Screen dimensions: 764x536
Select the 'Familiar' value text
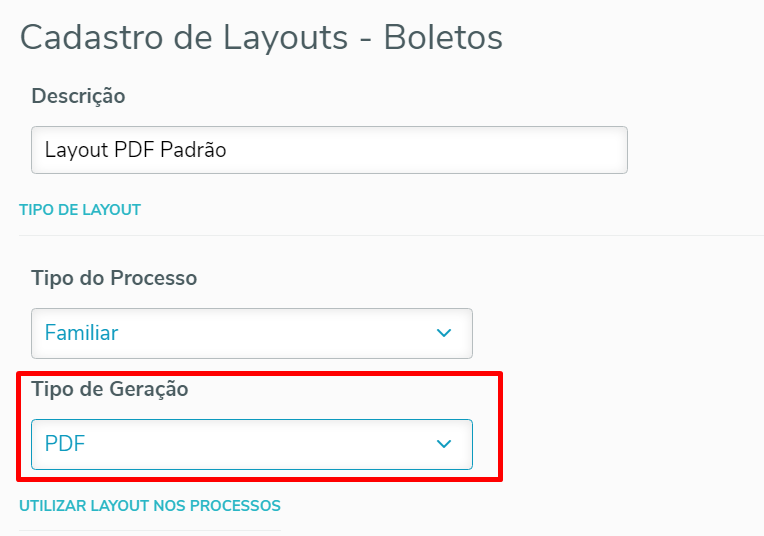click(x=81, y=333)
